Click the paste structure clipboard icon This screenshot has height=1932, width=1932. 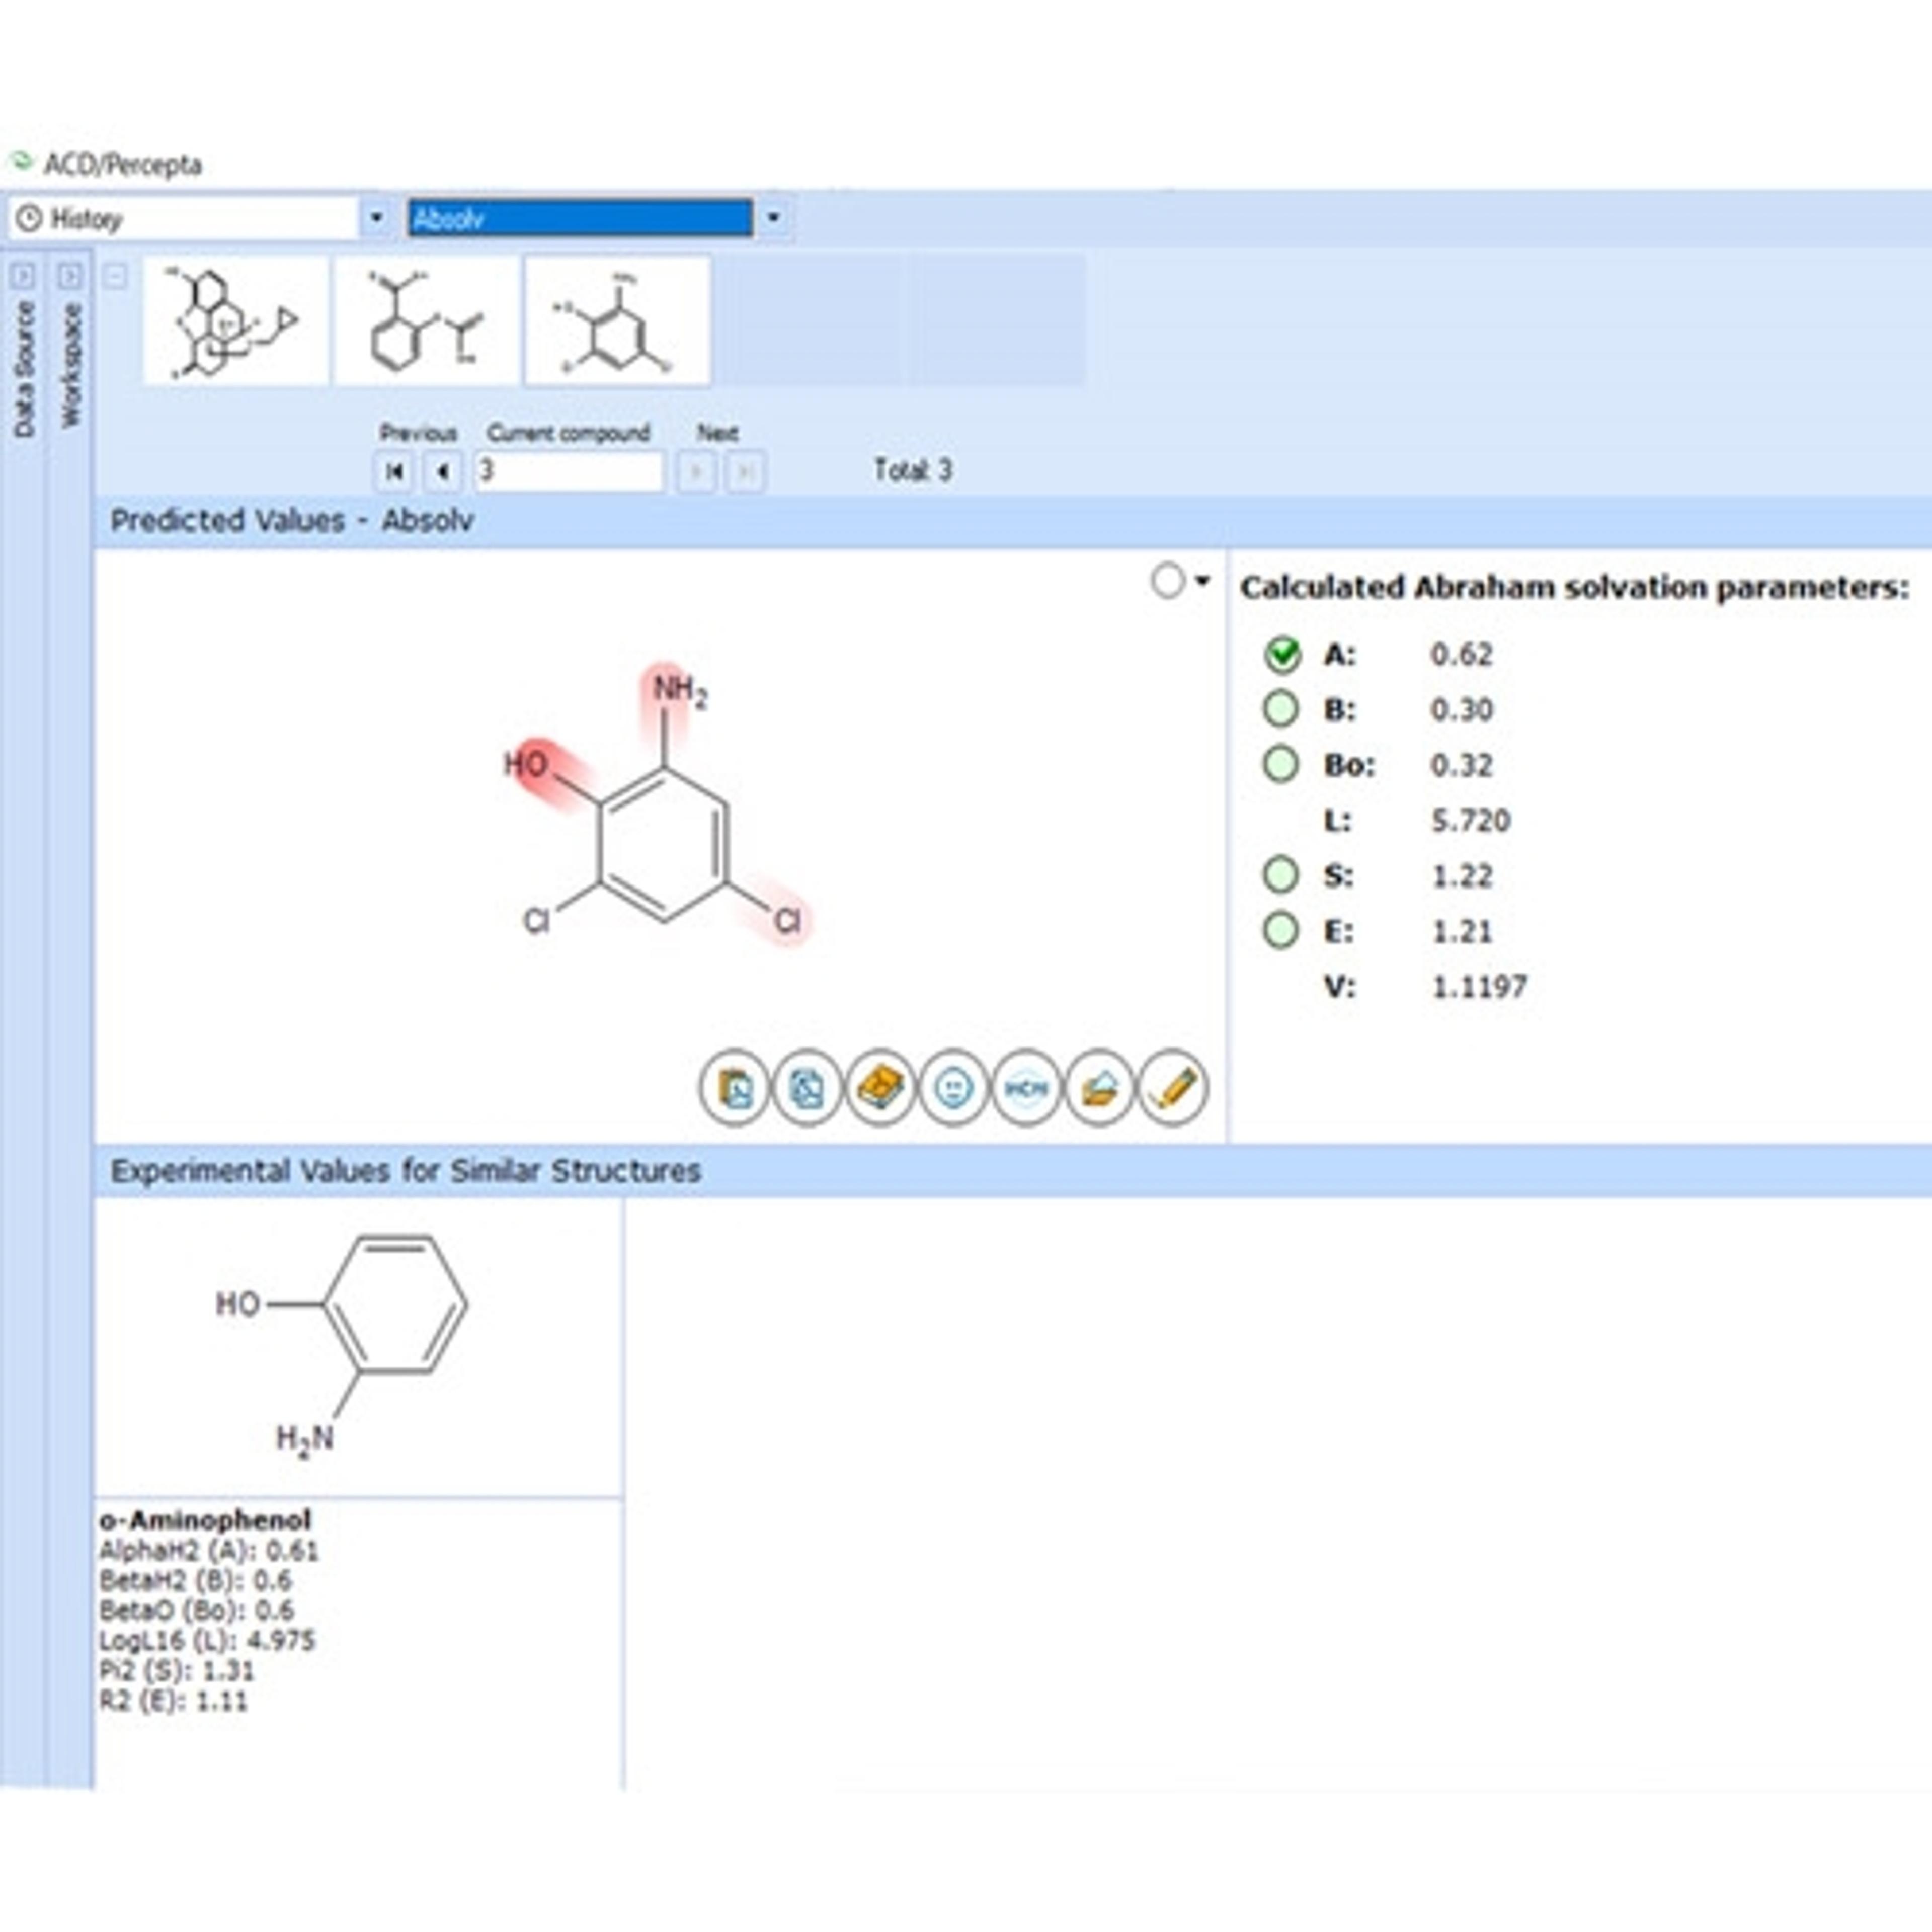pyautogui.click(x=734, y=1087)
